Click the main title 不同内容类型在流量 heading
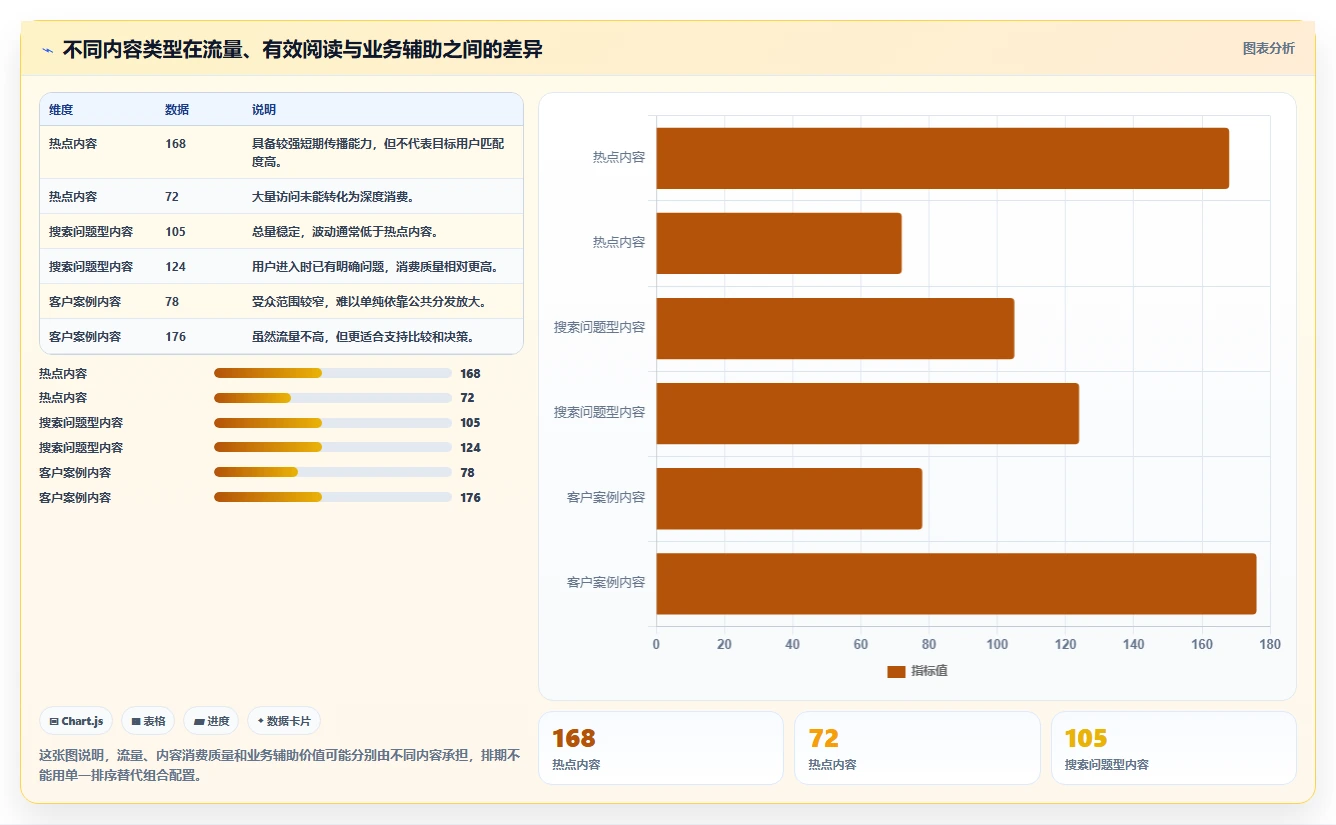The height and width of the screenshot is (825, 1336). (302, 49)
